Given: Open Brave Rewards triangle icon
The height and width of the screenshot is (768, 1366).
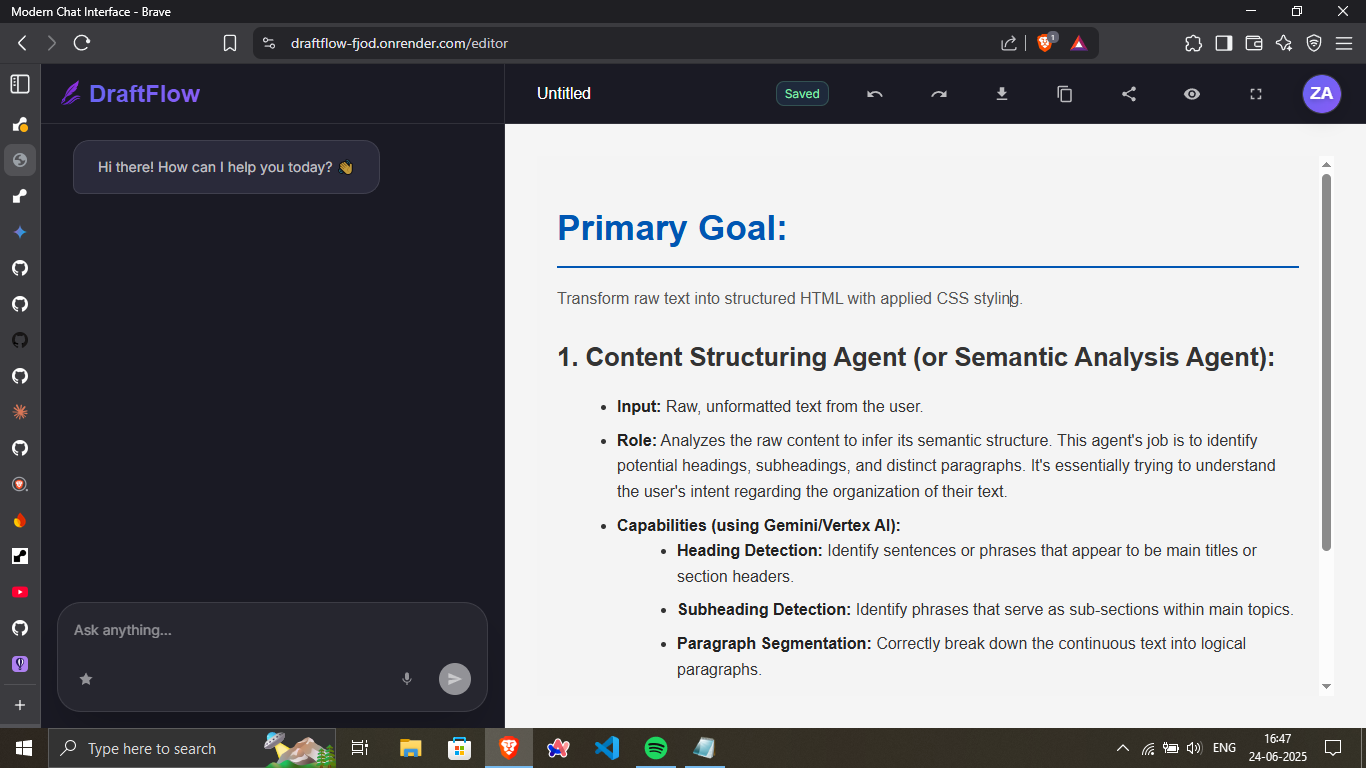Looking at the screenshot, I should point(1078,43).
